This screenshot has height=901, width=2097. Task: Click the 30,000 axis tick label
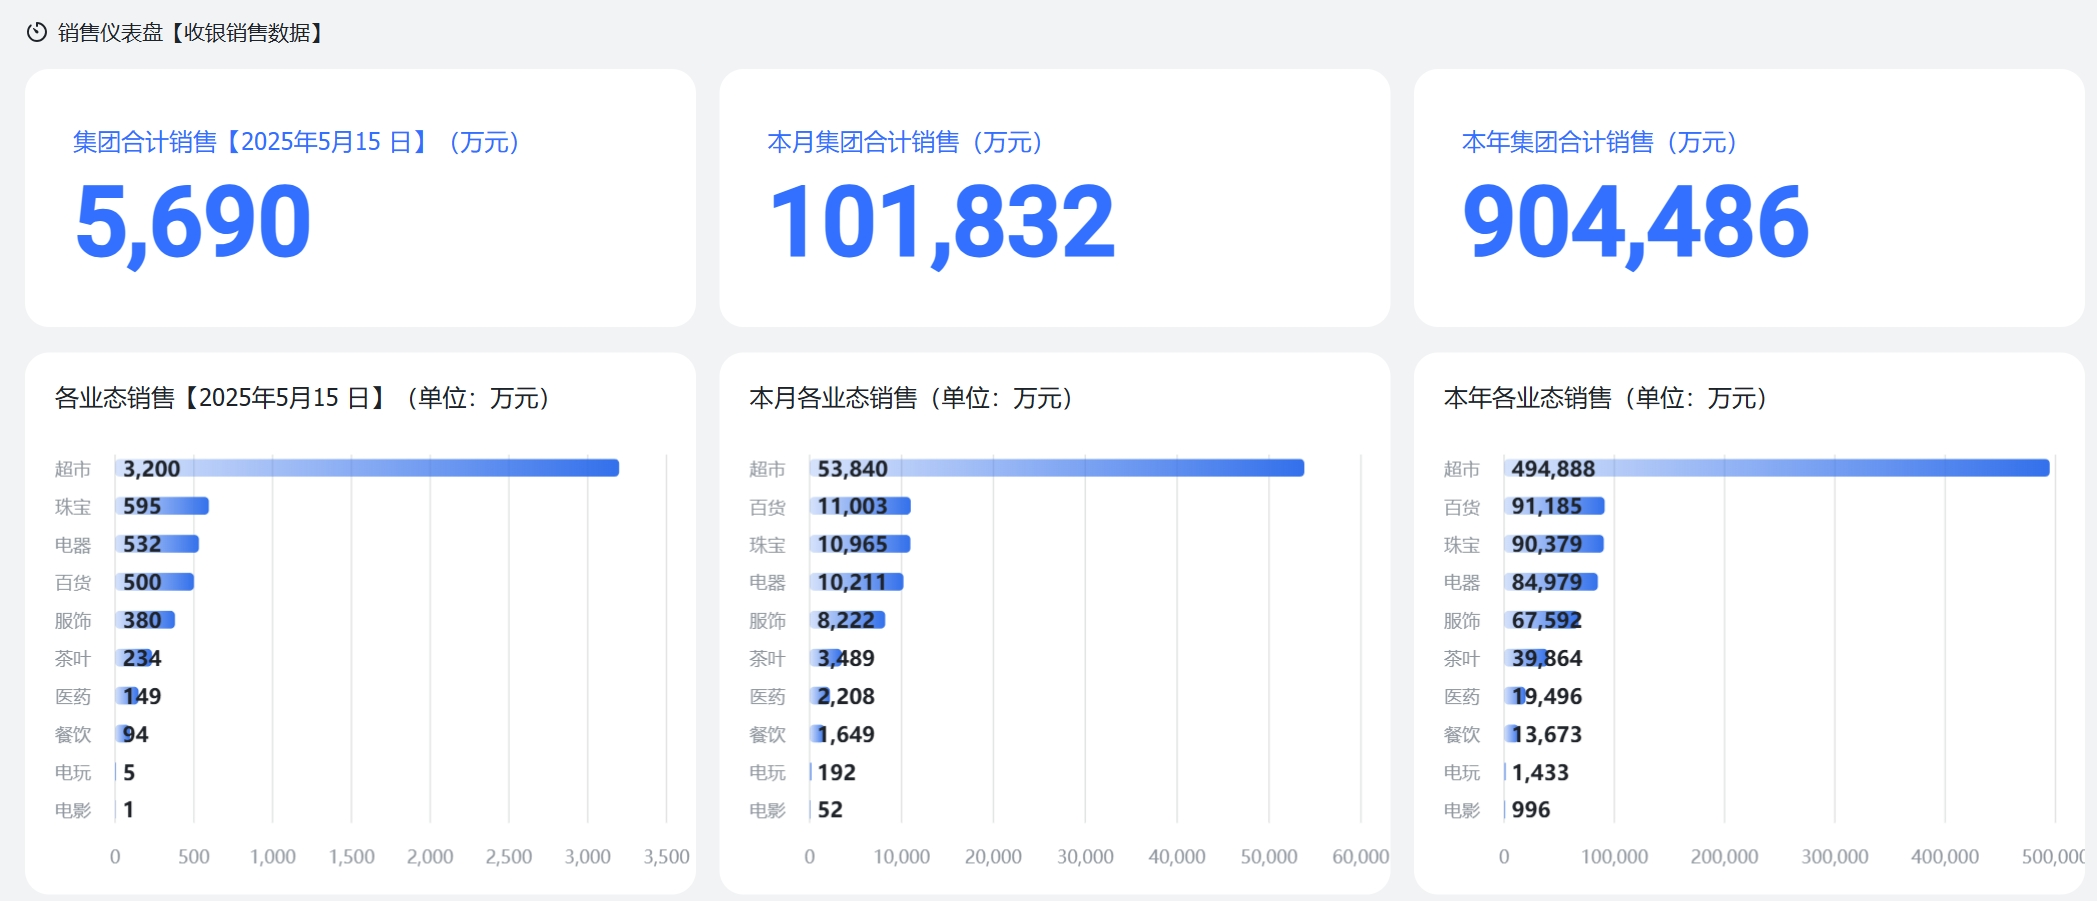(1085, 857)
